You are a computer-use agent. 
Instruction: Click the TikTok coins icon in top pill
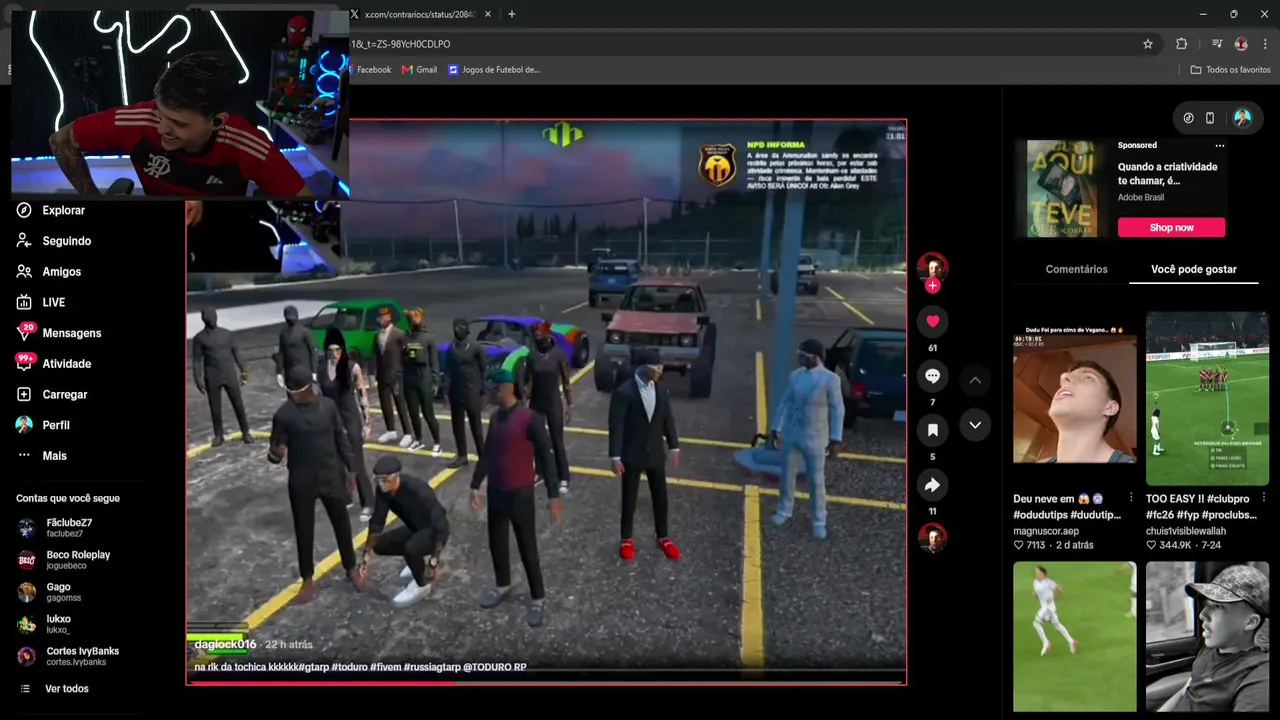point(1188,118)
